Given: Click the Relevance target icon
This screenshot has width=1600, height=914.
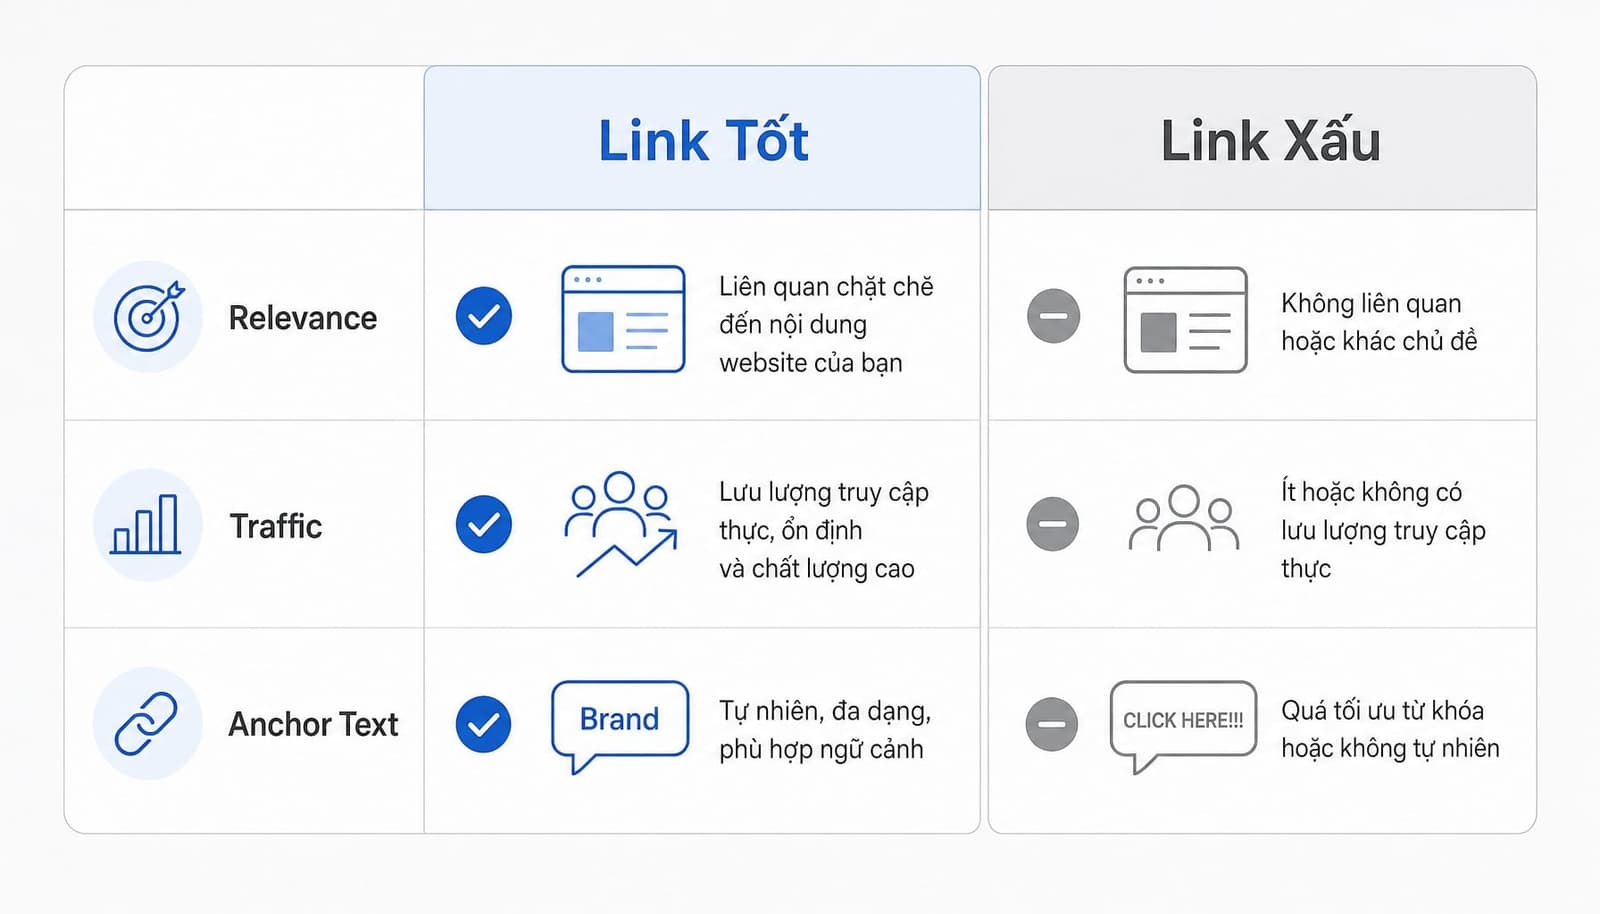Looking at the screenshot, I should pyautogui.click(x=148, y=316).
